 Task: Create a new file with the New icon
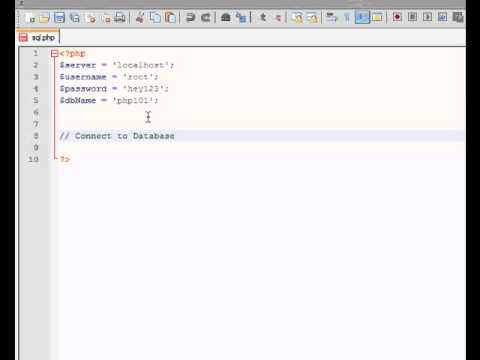30,18
